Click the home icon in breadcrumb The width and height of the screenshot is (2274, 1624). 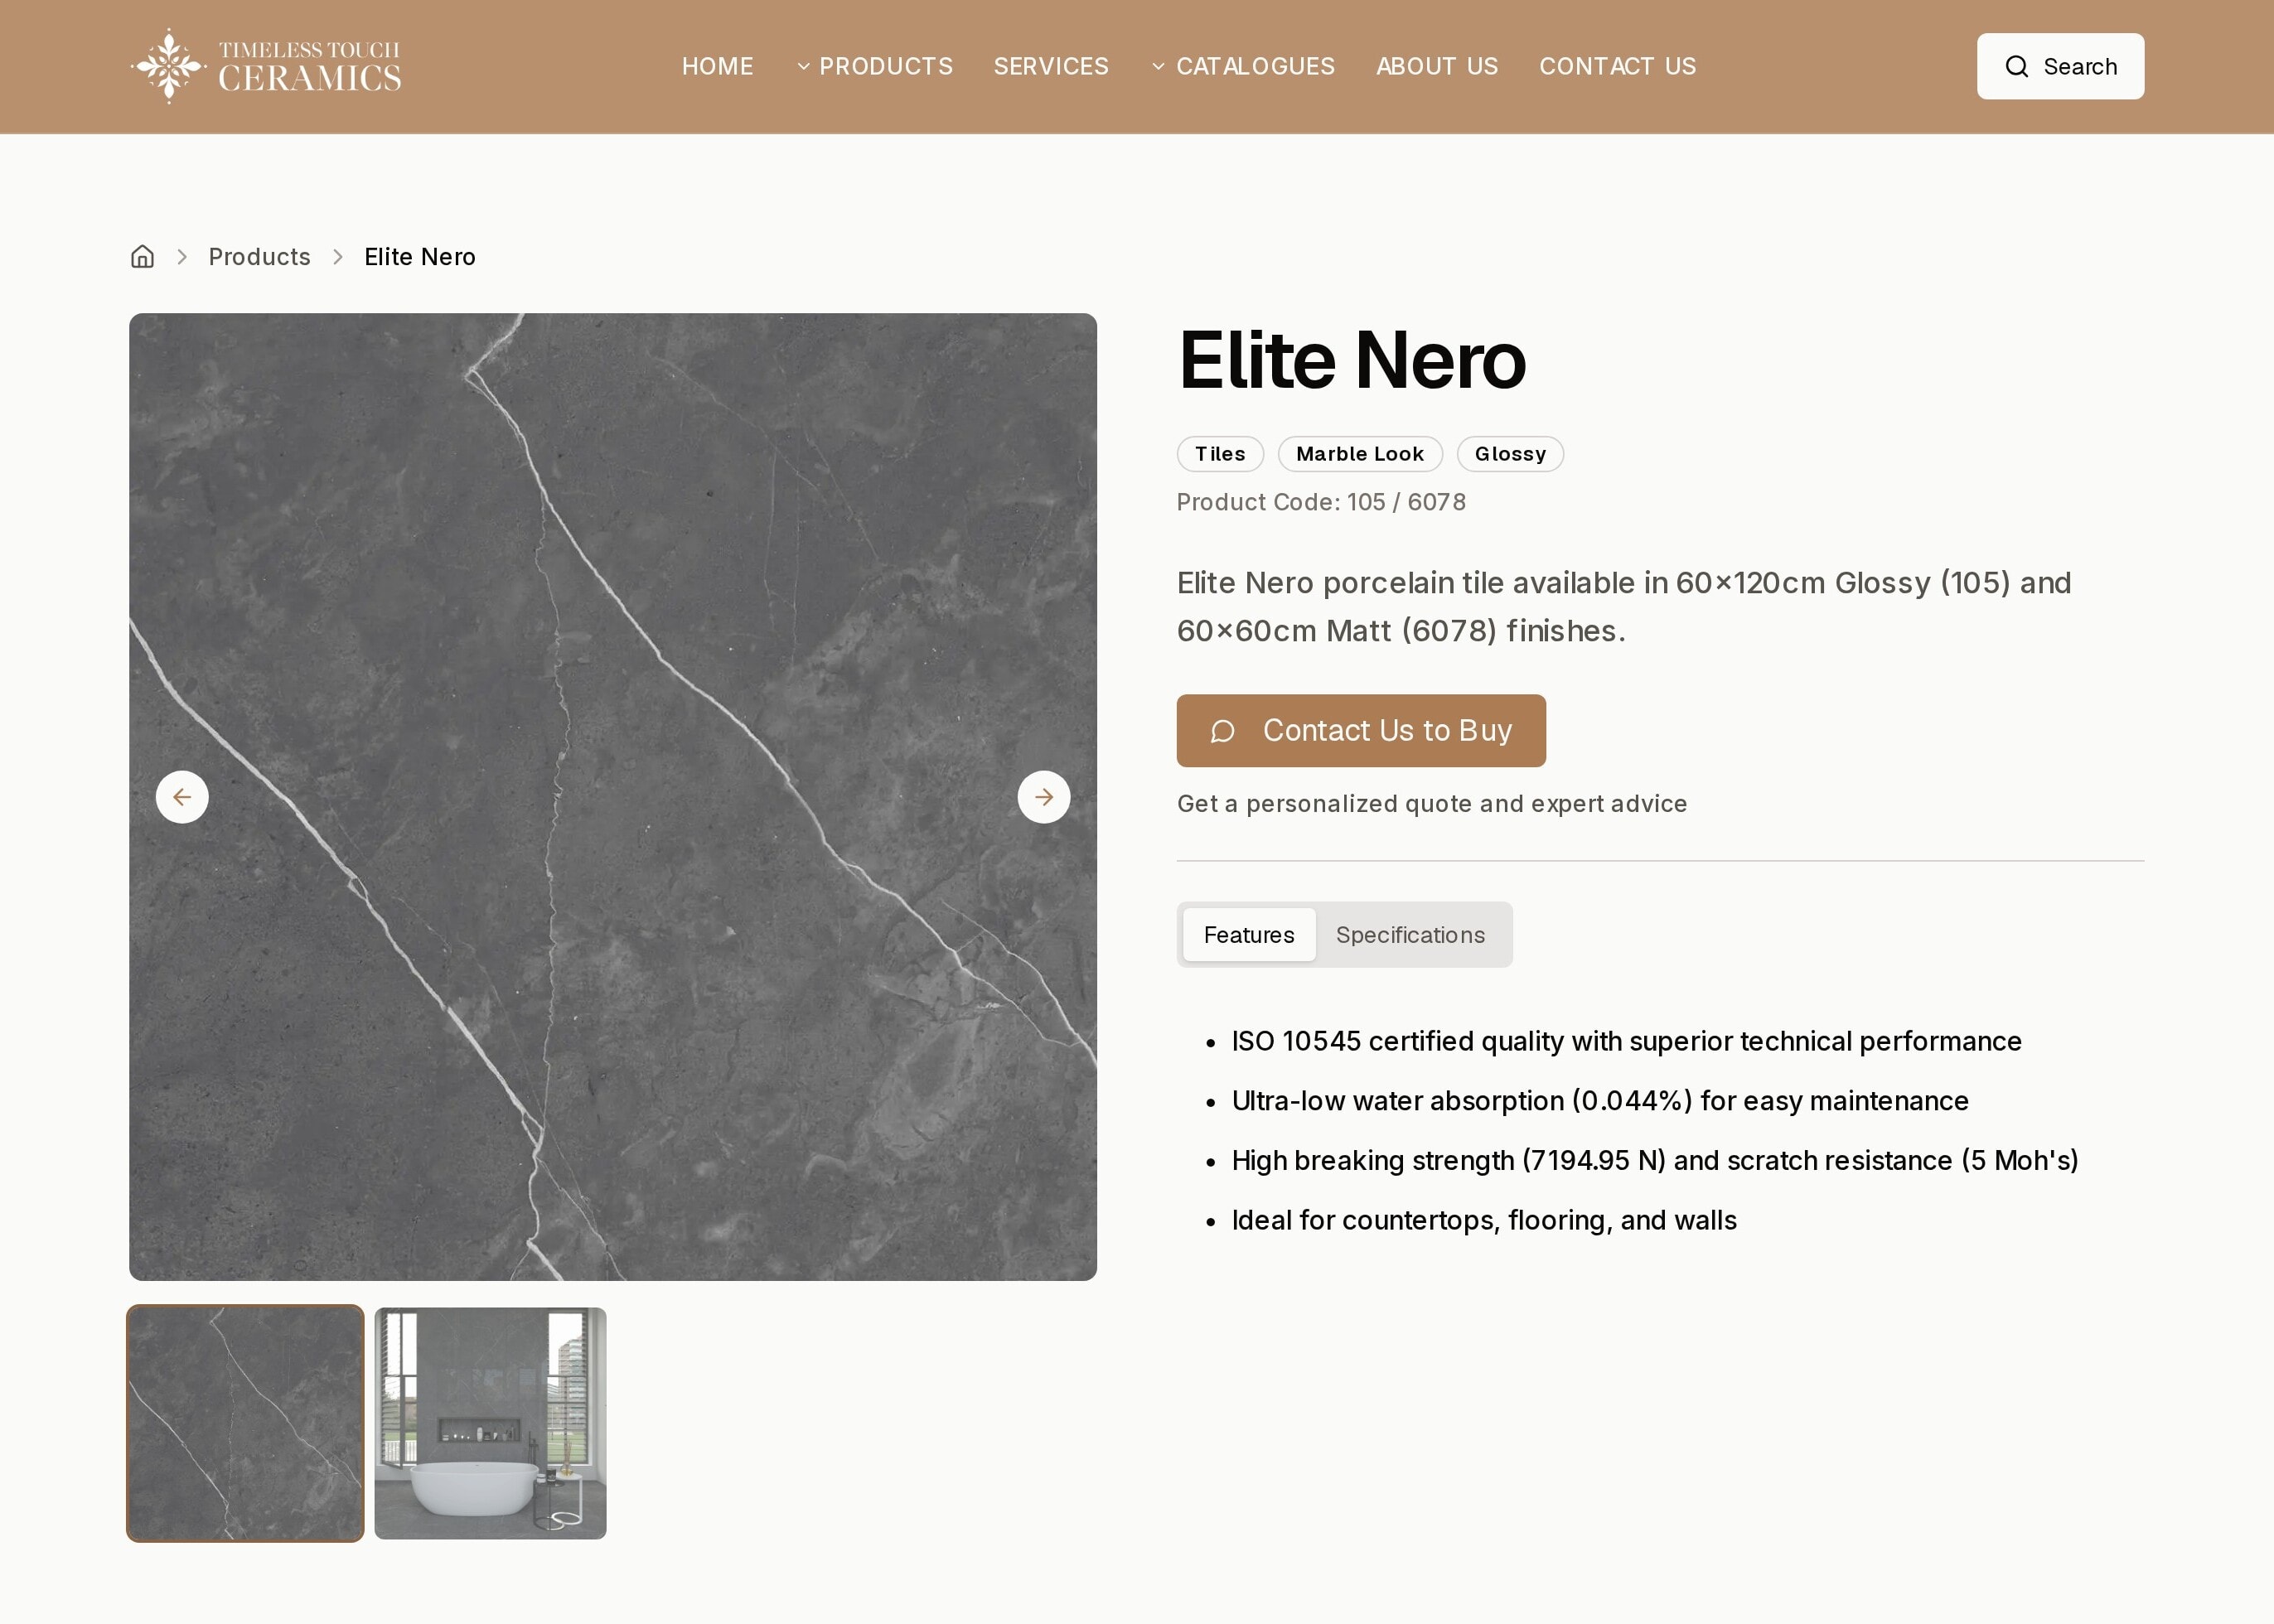143,257
